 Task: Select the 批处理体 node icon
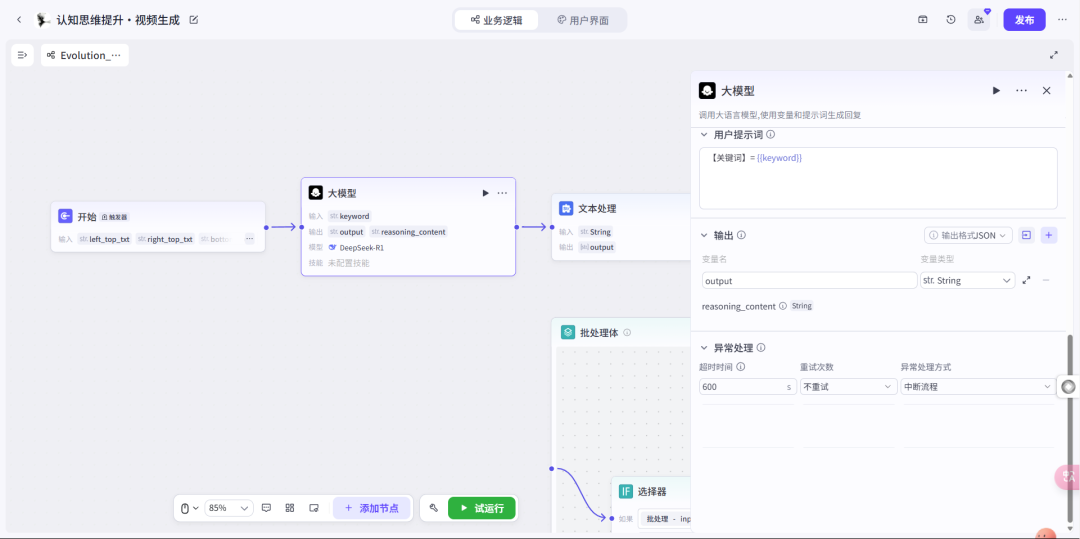point(568,332)
